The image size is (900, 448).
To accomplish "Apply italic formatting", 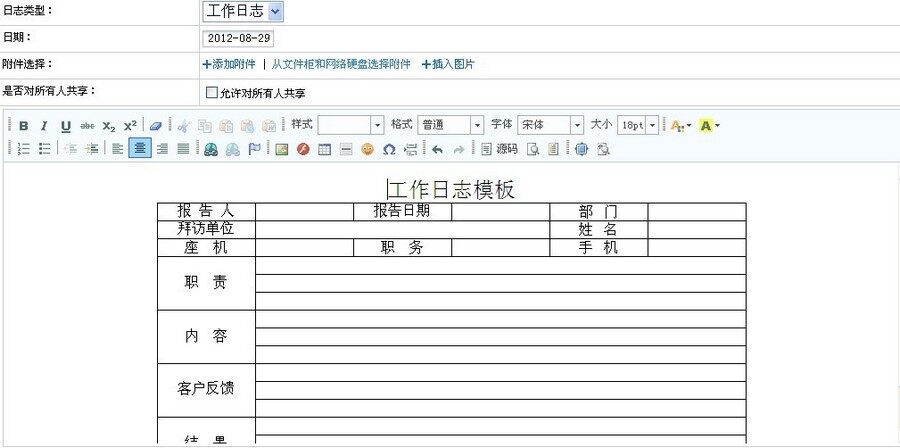I will [44, 126].
